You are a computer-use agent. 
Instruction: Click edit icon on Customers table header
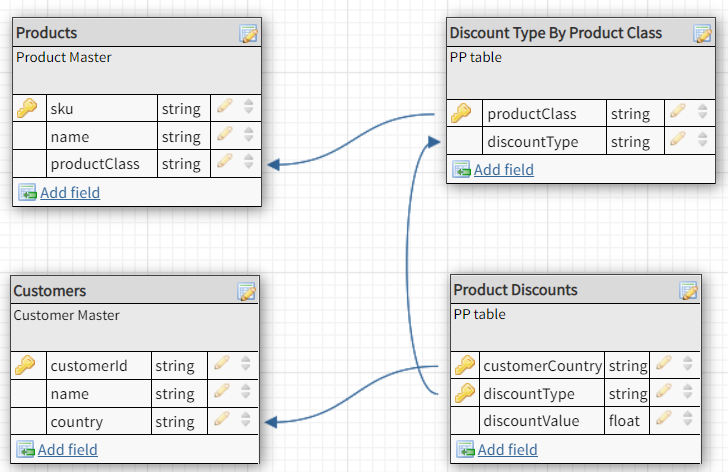point(247,291)
